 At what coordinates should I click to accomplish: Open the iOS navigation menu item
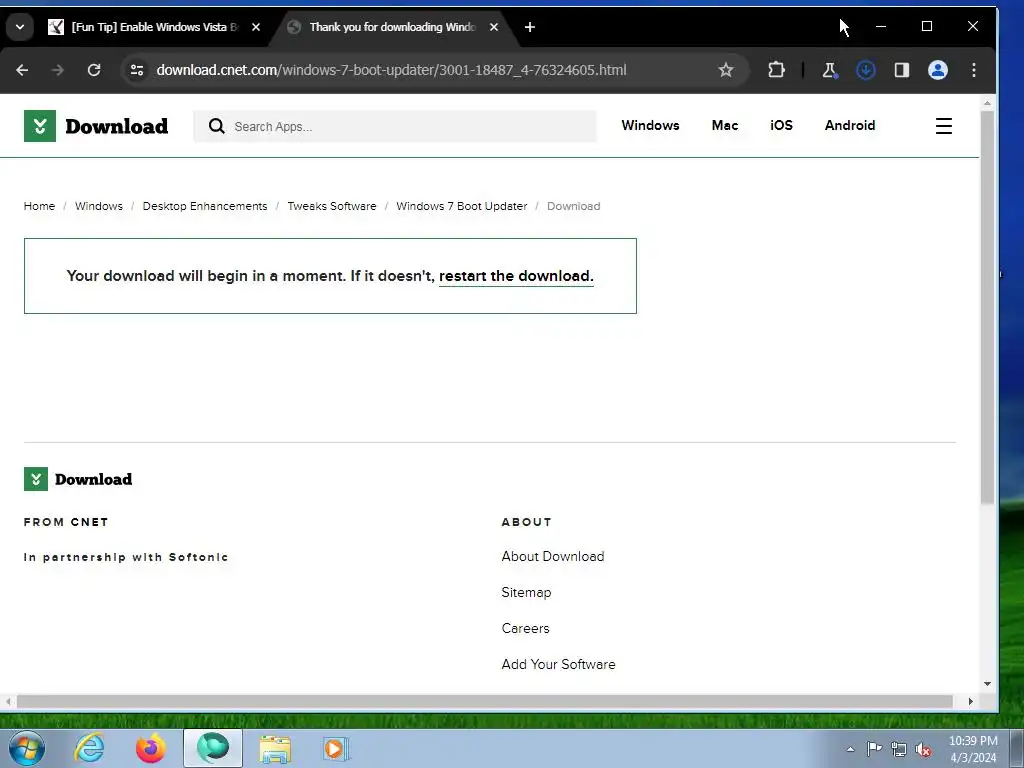(781, 125)
